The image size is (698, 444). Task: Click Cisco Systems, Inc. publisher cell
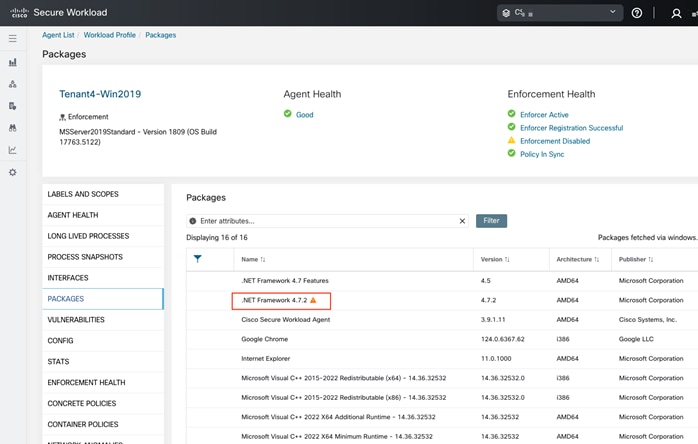[x=647, y=320]
